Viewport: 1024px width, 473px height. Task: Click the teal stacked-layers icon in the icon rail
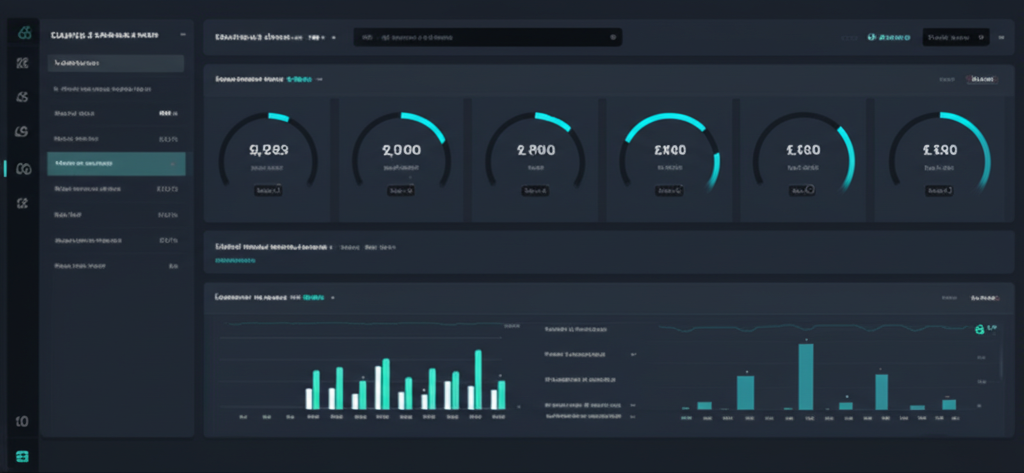click(x=22, y=456)
